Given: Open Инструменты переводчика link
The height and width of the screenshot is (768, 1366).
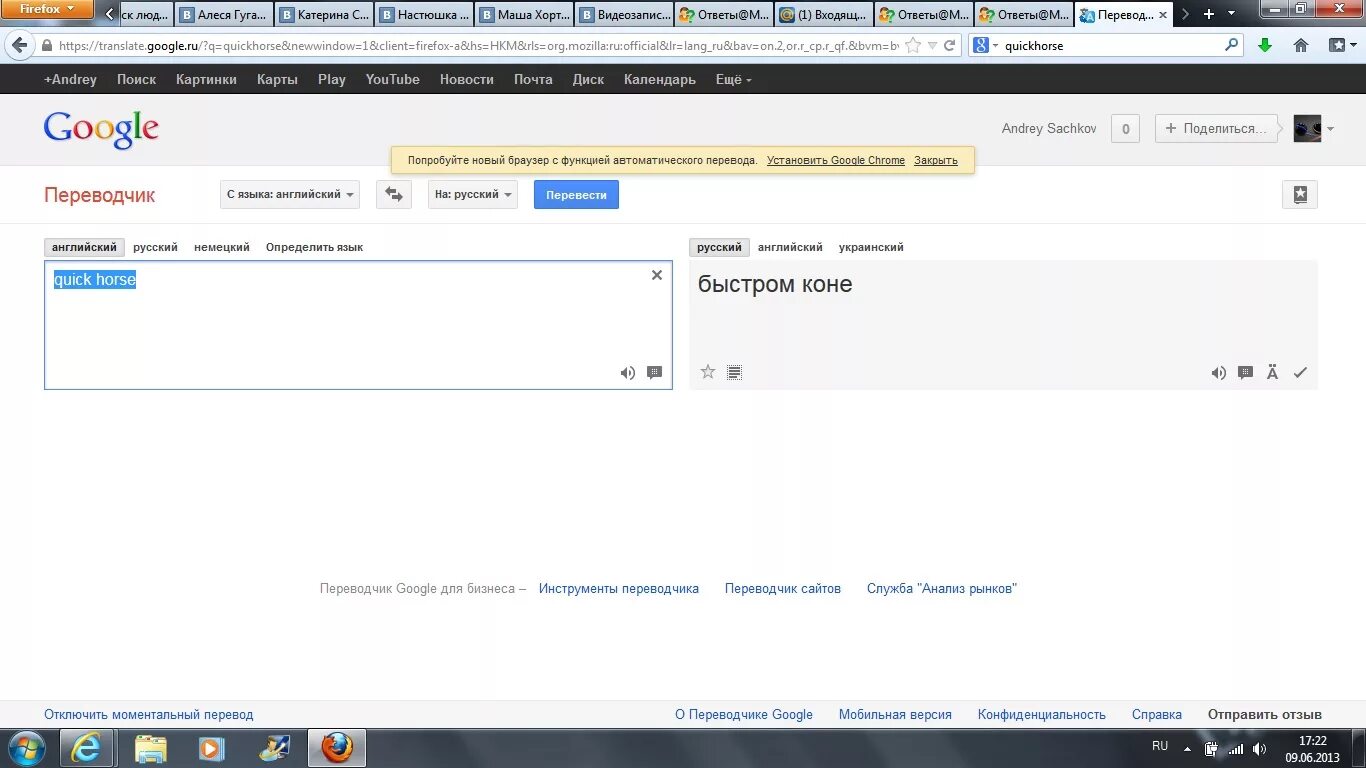Looking at the screenshot, I should (x=619, y=589).
